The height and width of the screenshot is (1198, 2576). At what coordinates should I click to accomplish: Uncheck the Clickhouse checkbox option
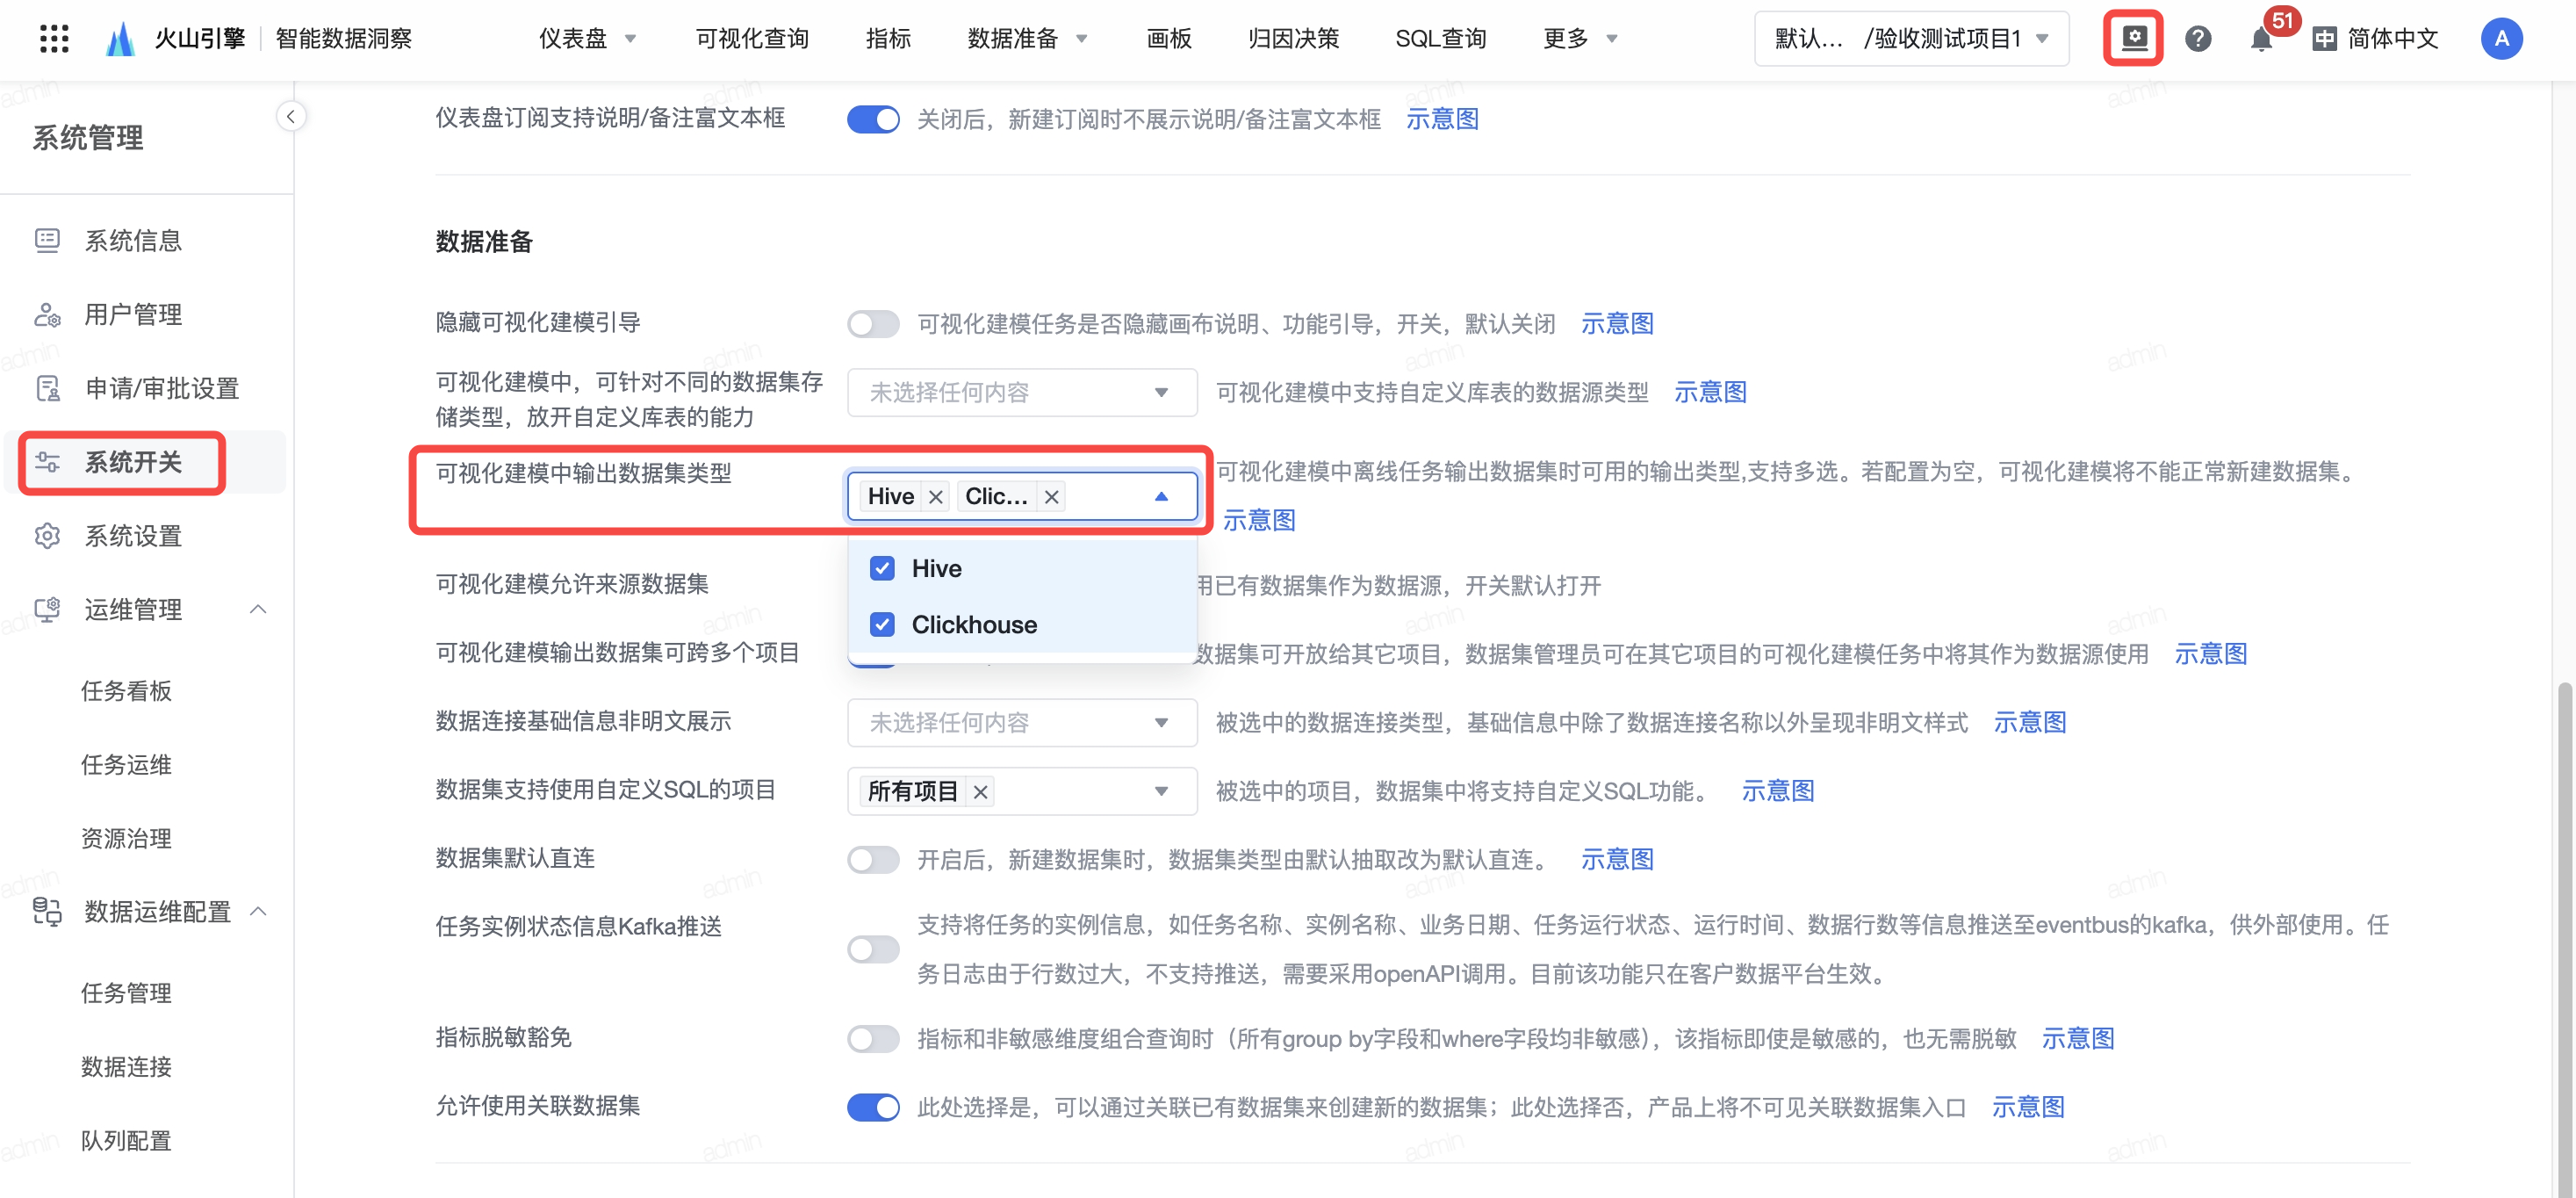882,625
